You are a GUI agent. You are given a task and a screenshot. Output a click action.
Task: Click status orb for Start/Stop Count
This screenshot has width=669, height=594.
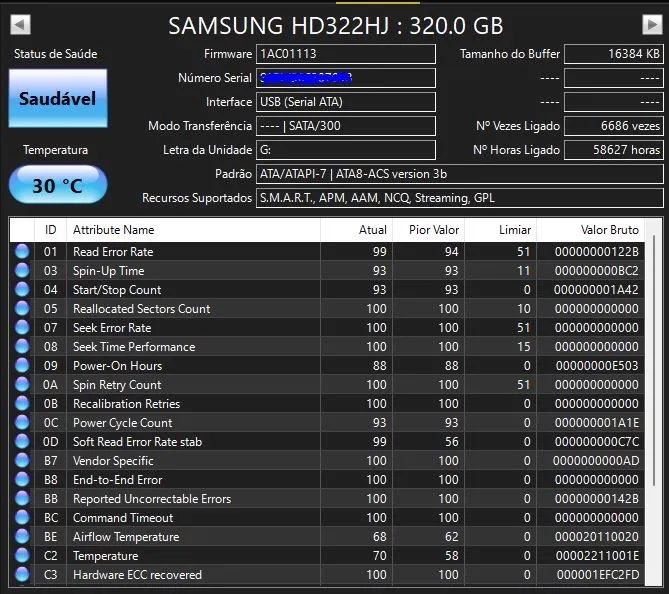(22, 289)
